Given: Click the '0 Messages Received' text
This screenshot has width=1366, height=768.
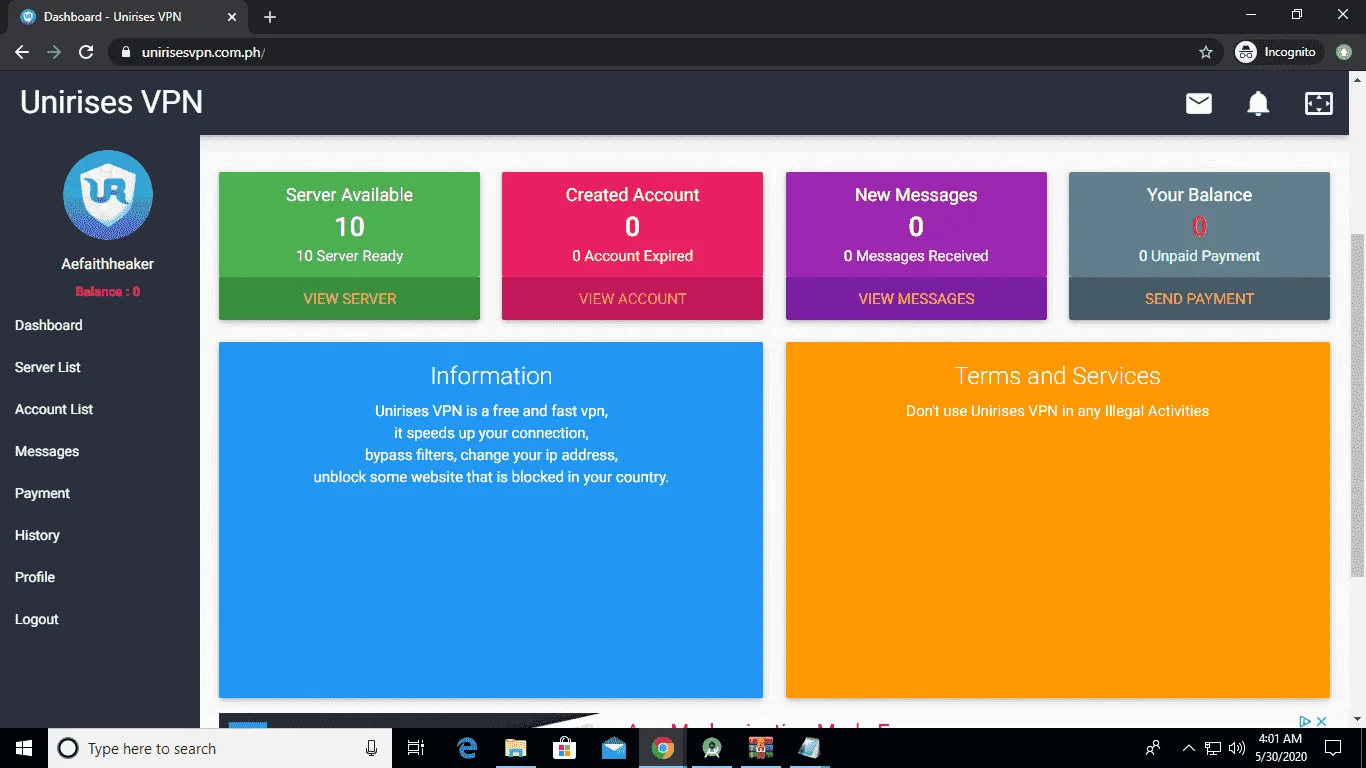Looking at the screenshot, I should pyautogui.click(x=916, y=256).
